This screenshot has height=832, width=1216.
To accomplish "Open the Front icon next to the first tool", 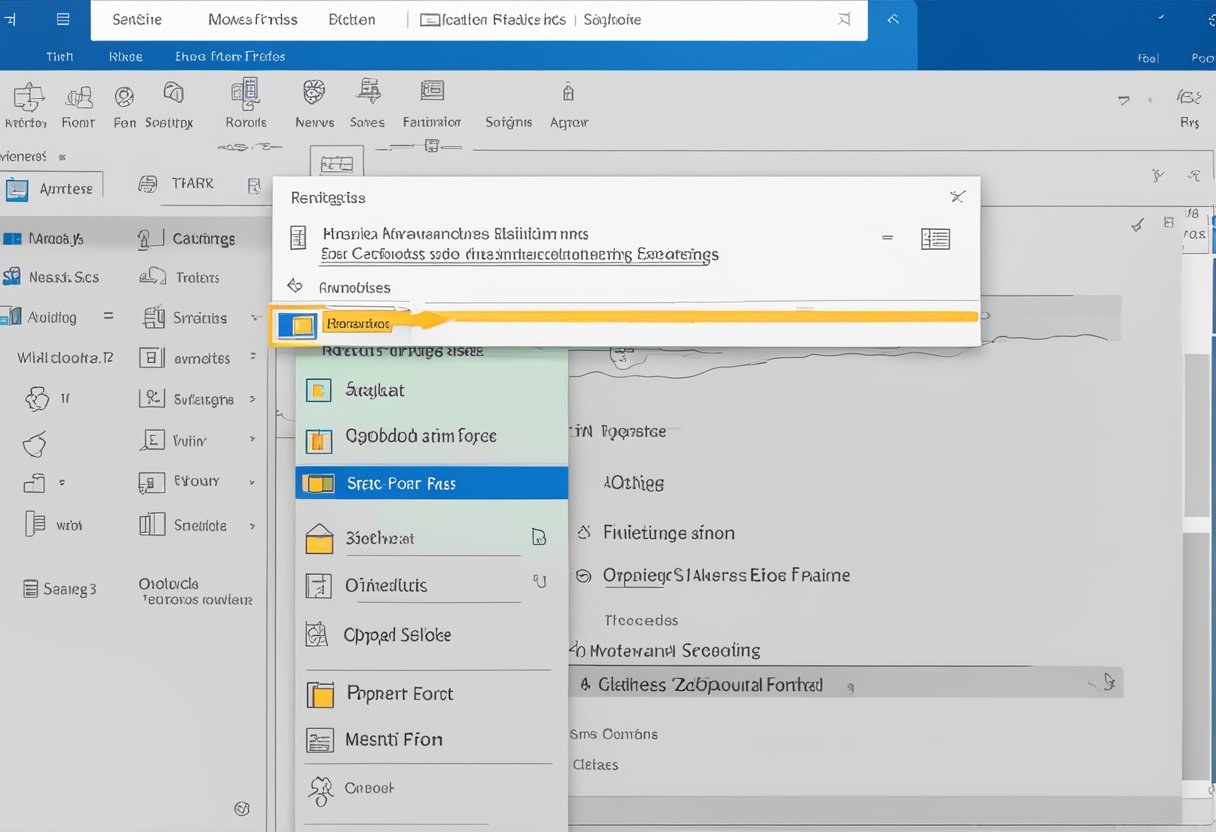I will point(78,103).
